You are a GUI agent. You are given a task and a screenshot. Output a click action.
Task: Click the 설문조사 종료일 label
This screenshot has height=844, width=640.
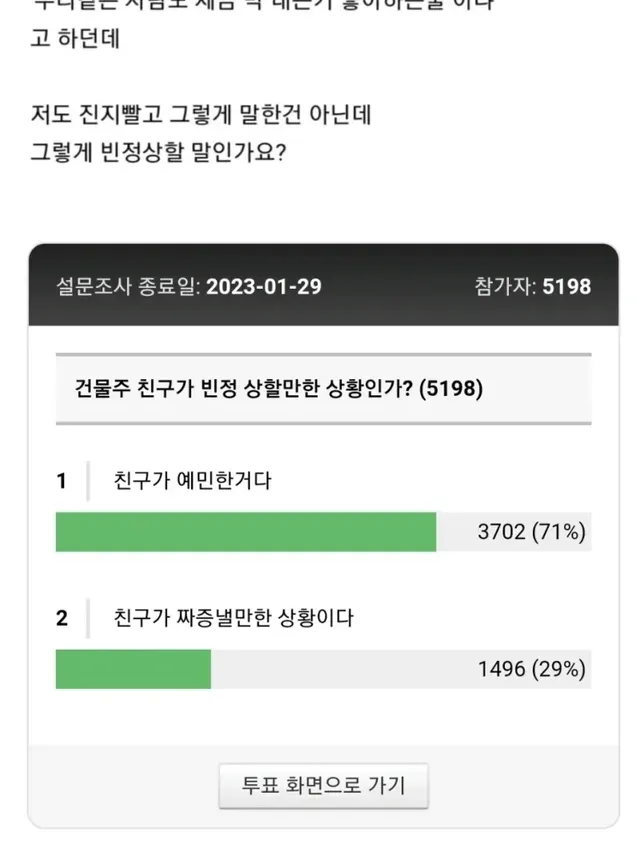tap(128, 287)
